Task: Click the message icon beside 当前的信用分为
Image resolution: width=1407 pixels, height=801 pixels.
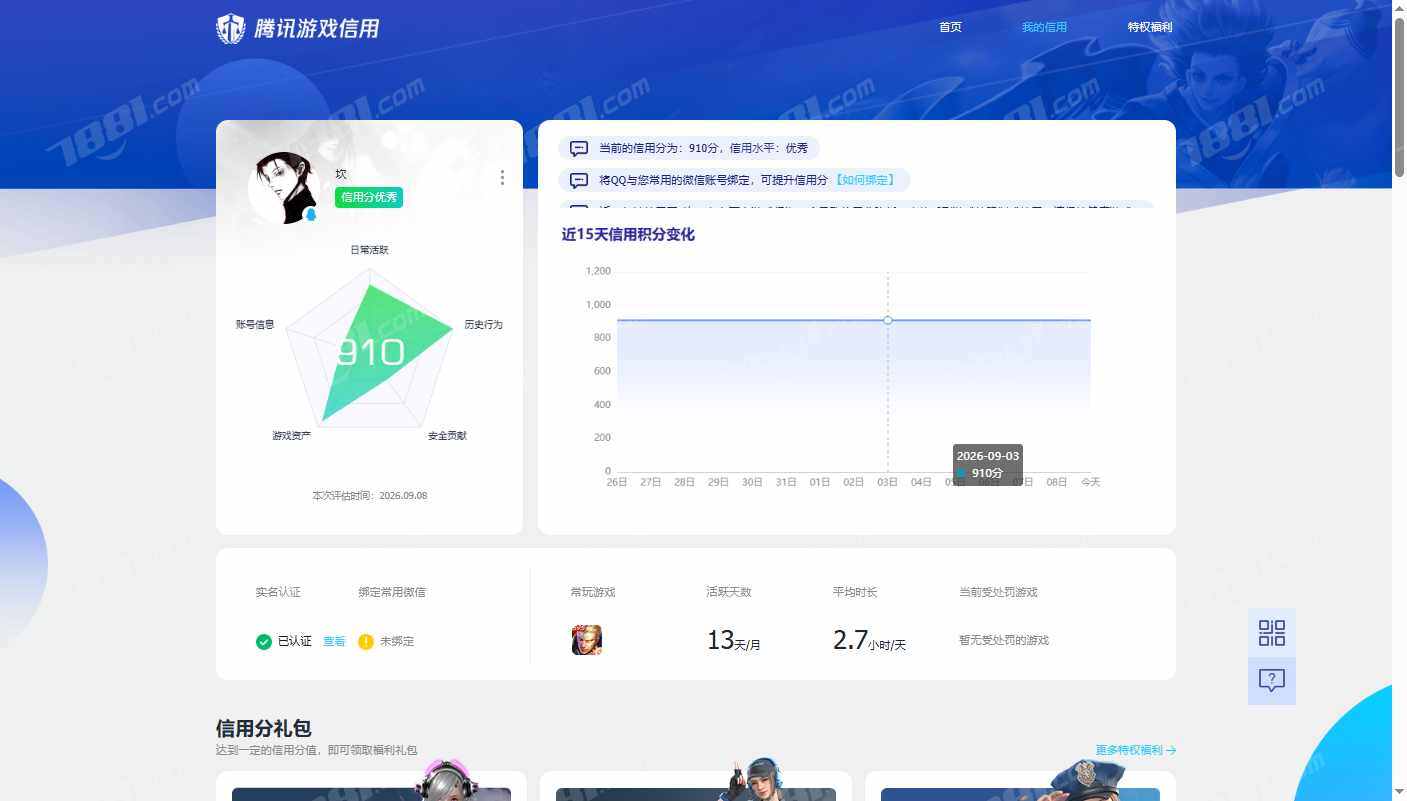Action: coord(579,148)
